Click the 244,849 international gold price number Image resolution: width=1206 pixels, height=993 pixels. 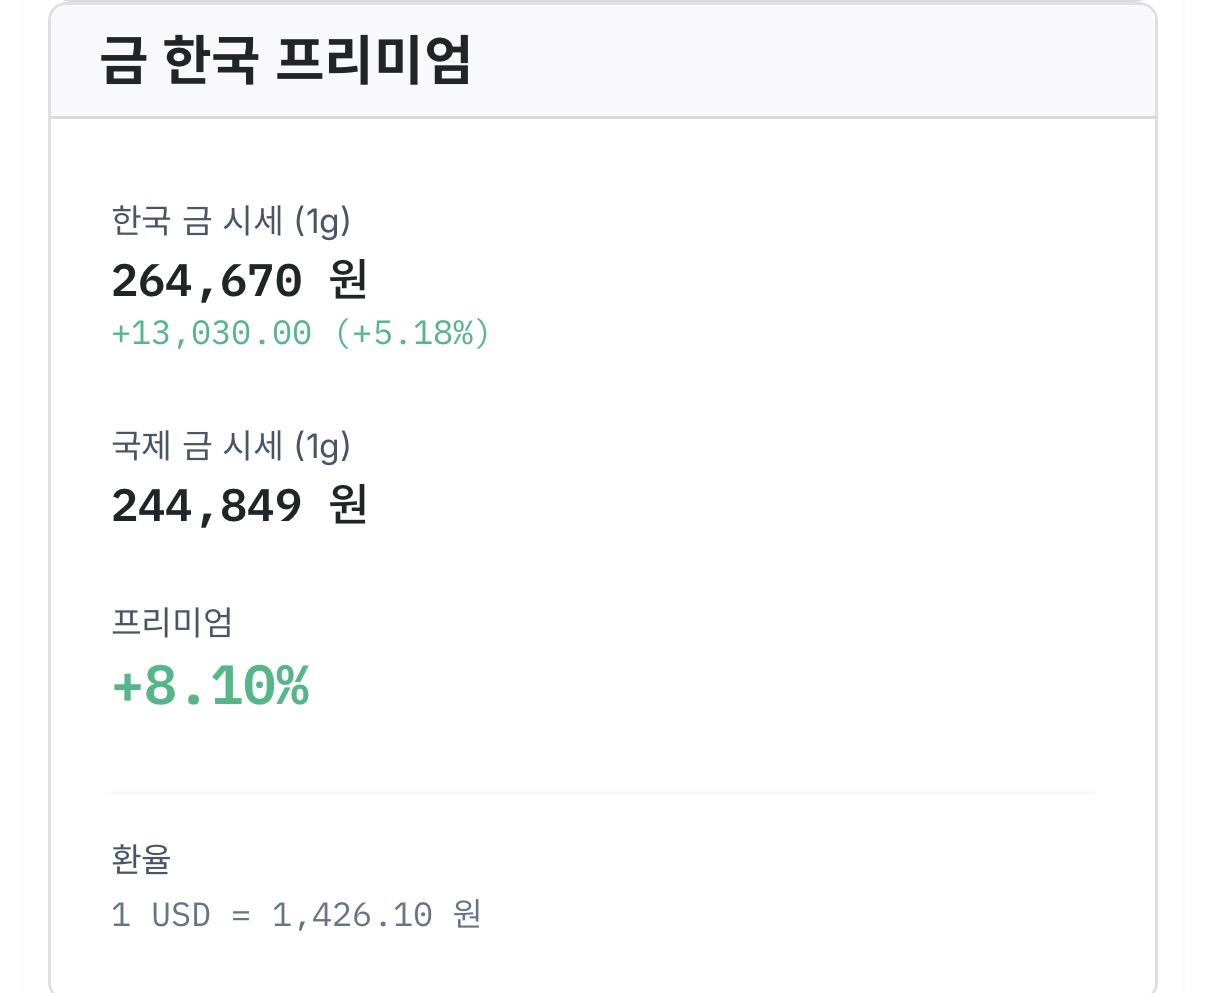(207, 506)
